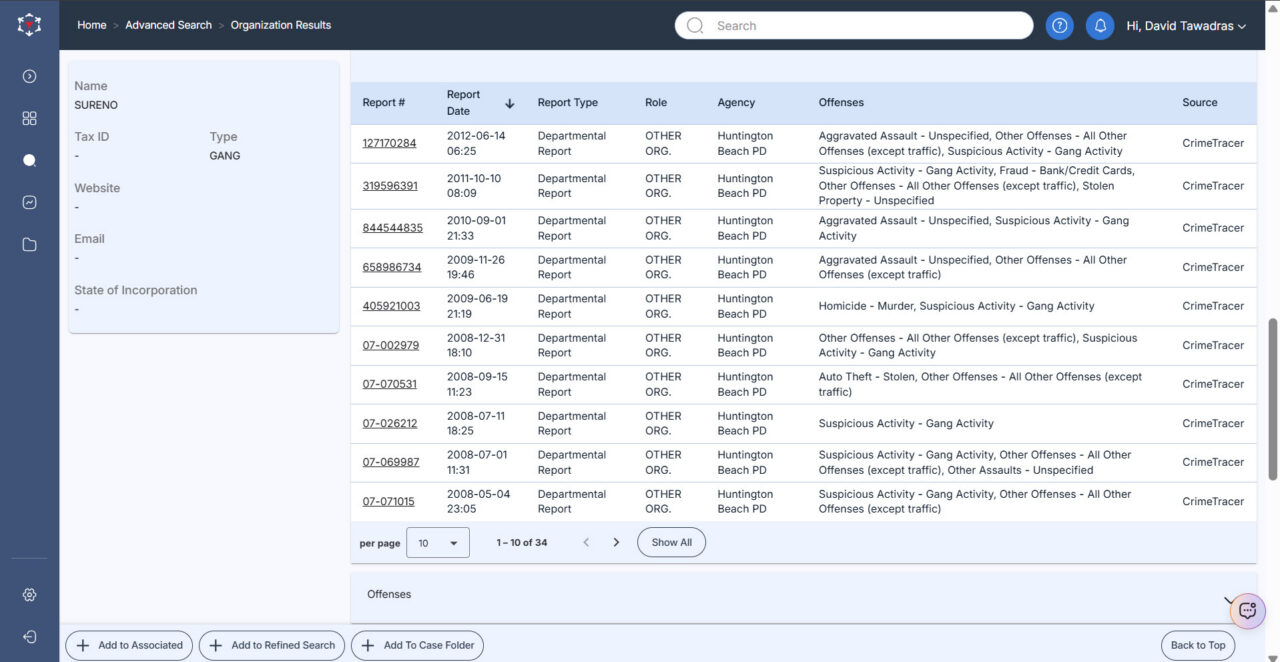Screen dimensions: 1280x662
Task: Sort by Offenses column header
Action: 841,103
